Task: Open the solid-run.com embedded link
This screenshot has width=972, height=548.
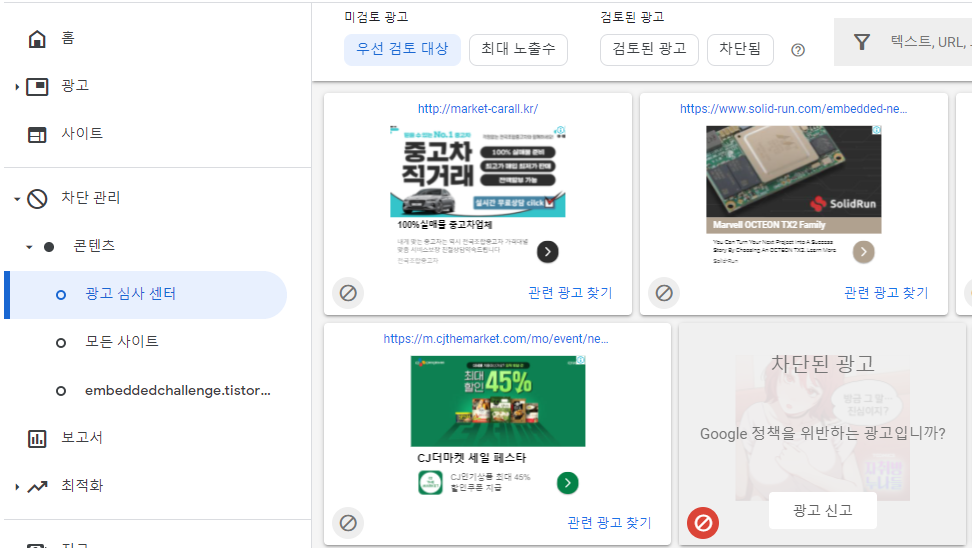Action: pos(793,108)
